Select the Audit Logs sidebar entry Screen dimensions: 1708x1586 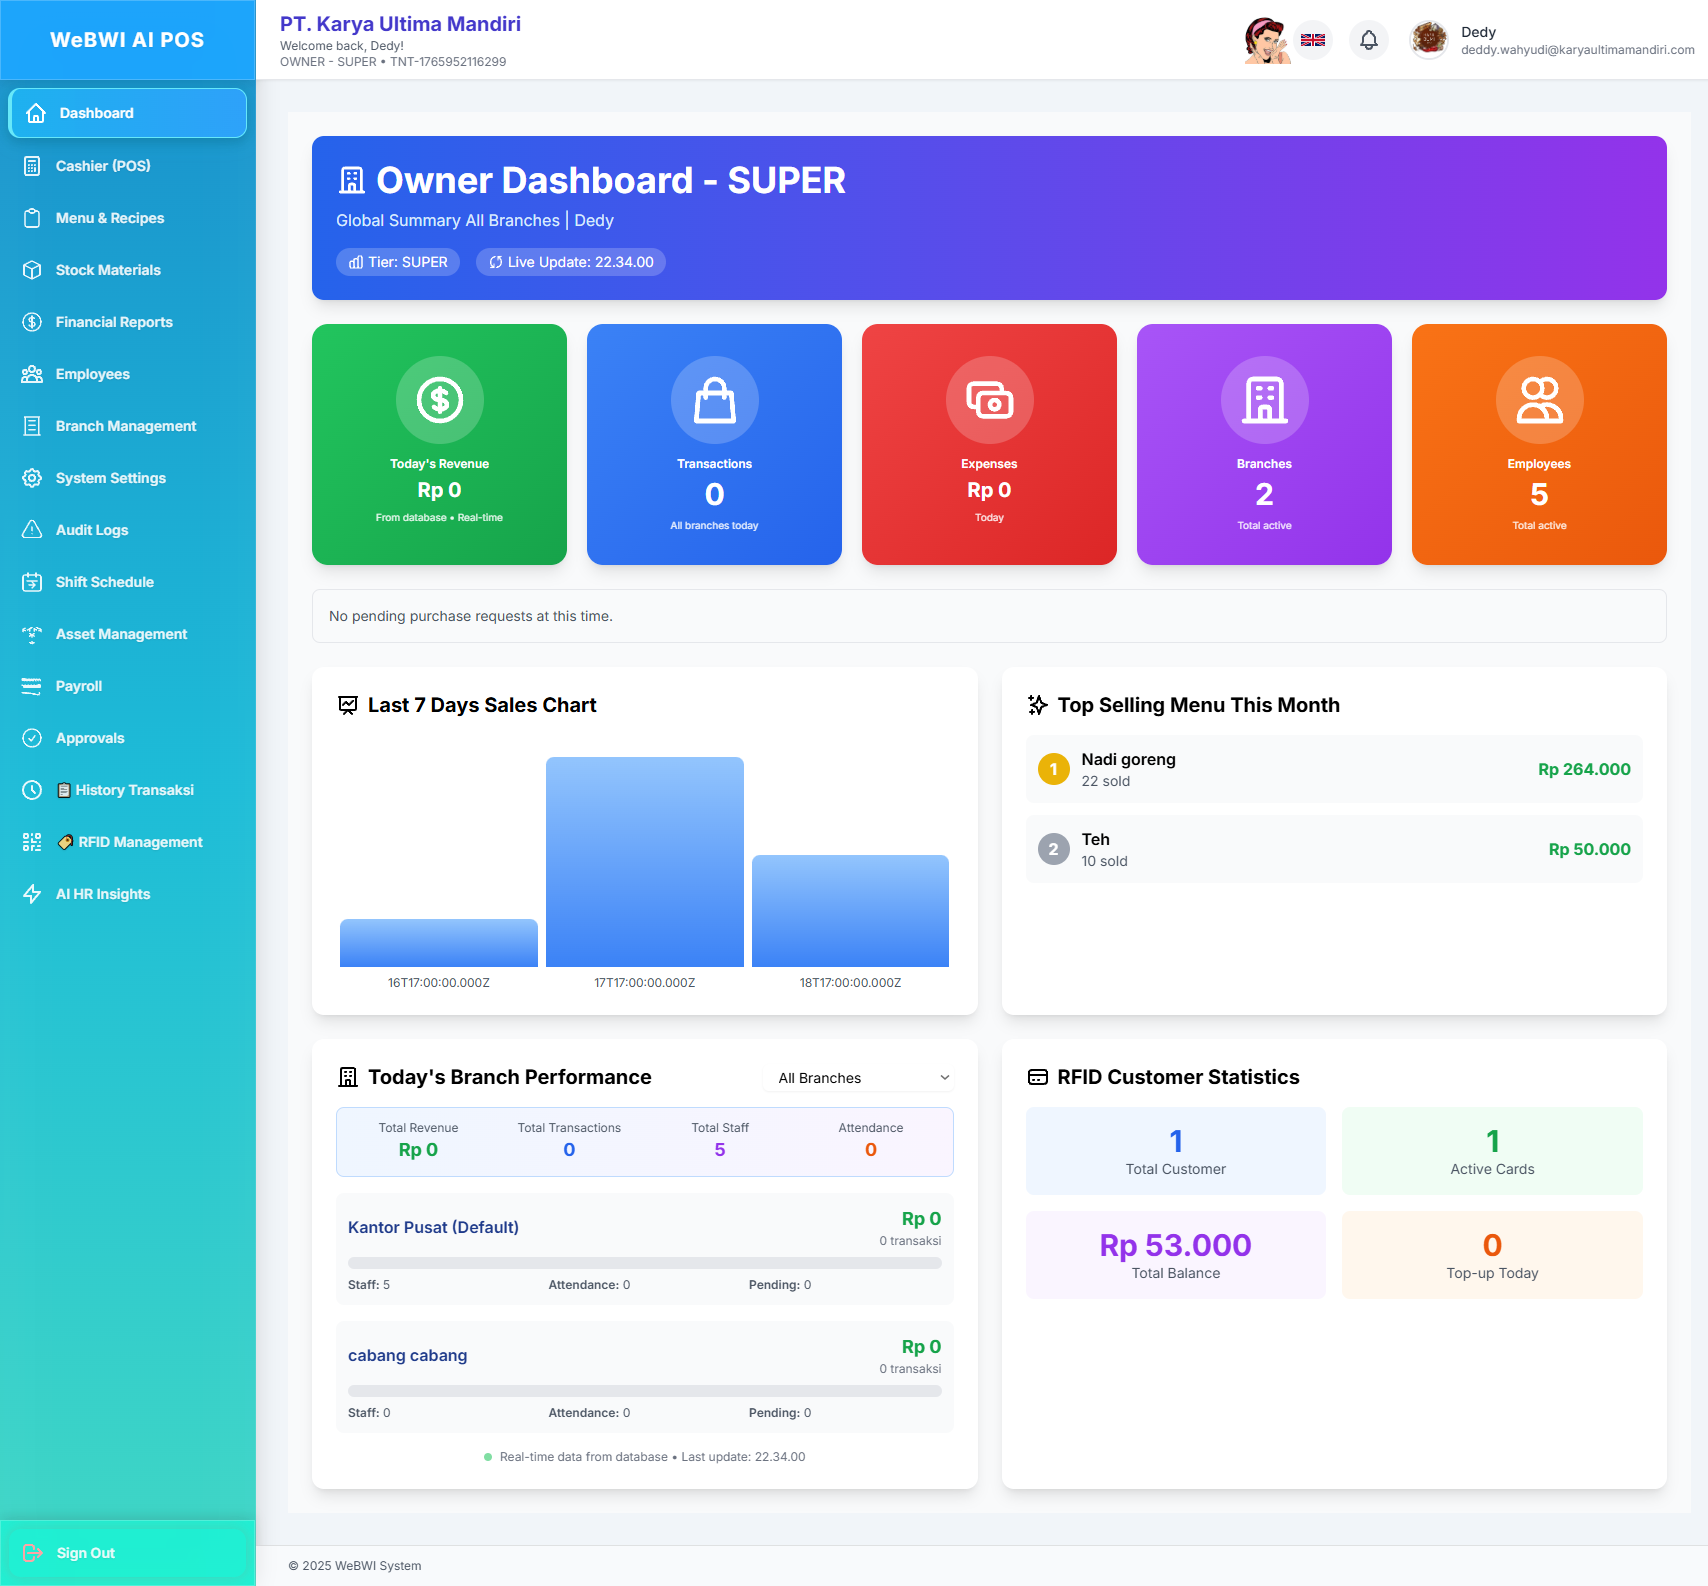click(x=91, y=529)
